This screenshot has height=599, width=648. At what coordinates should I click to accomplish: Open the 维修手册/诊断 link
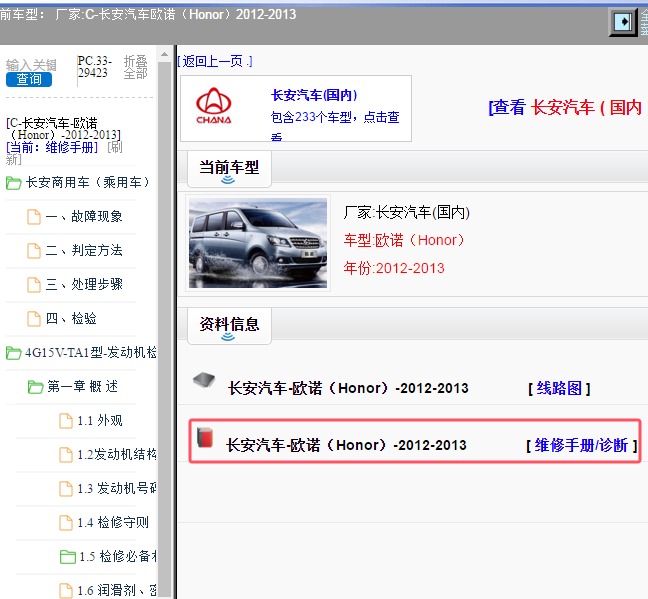(582, 445)
